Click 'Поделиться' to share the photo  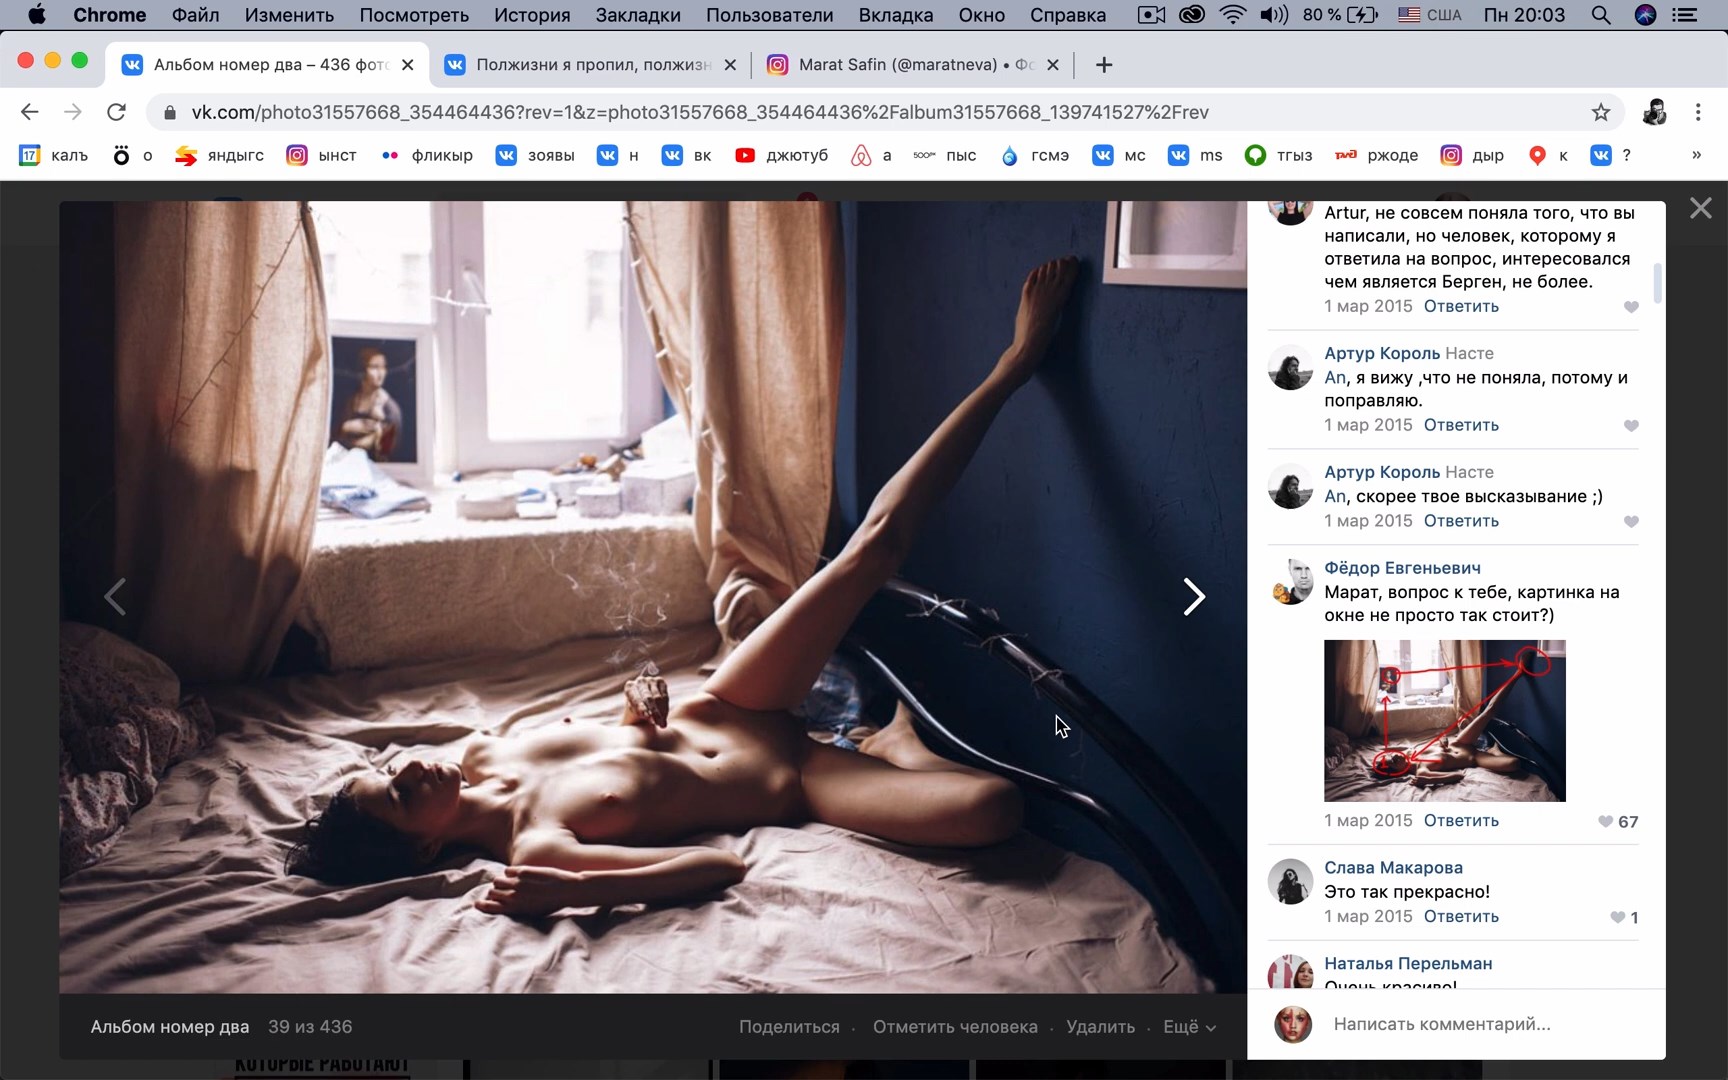click(x=789, y=1027)
